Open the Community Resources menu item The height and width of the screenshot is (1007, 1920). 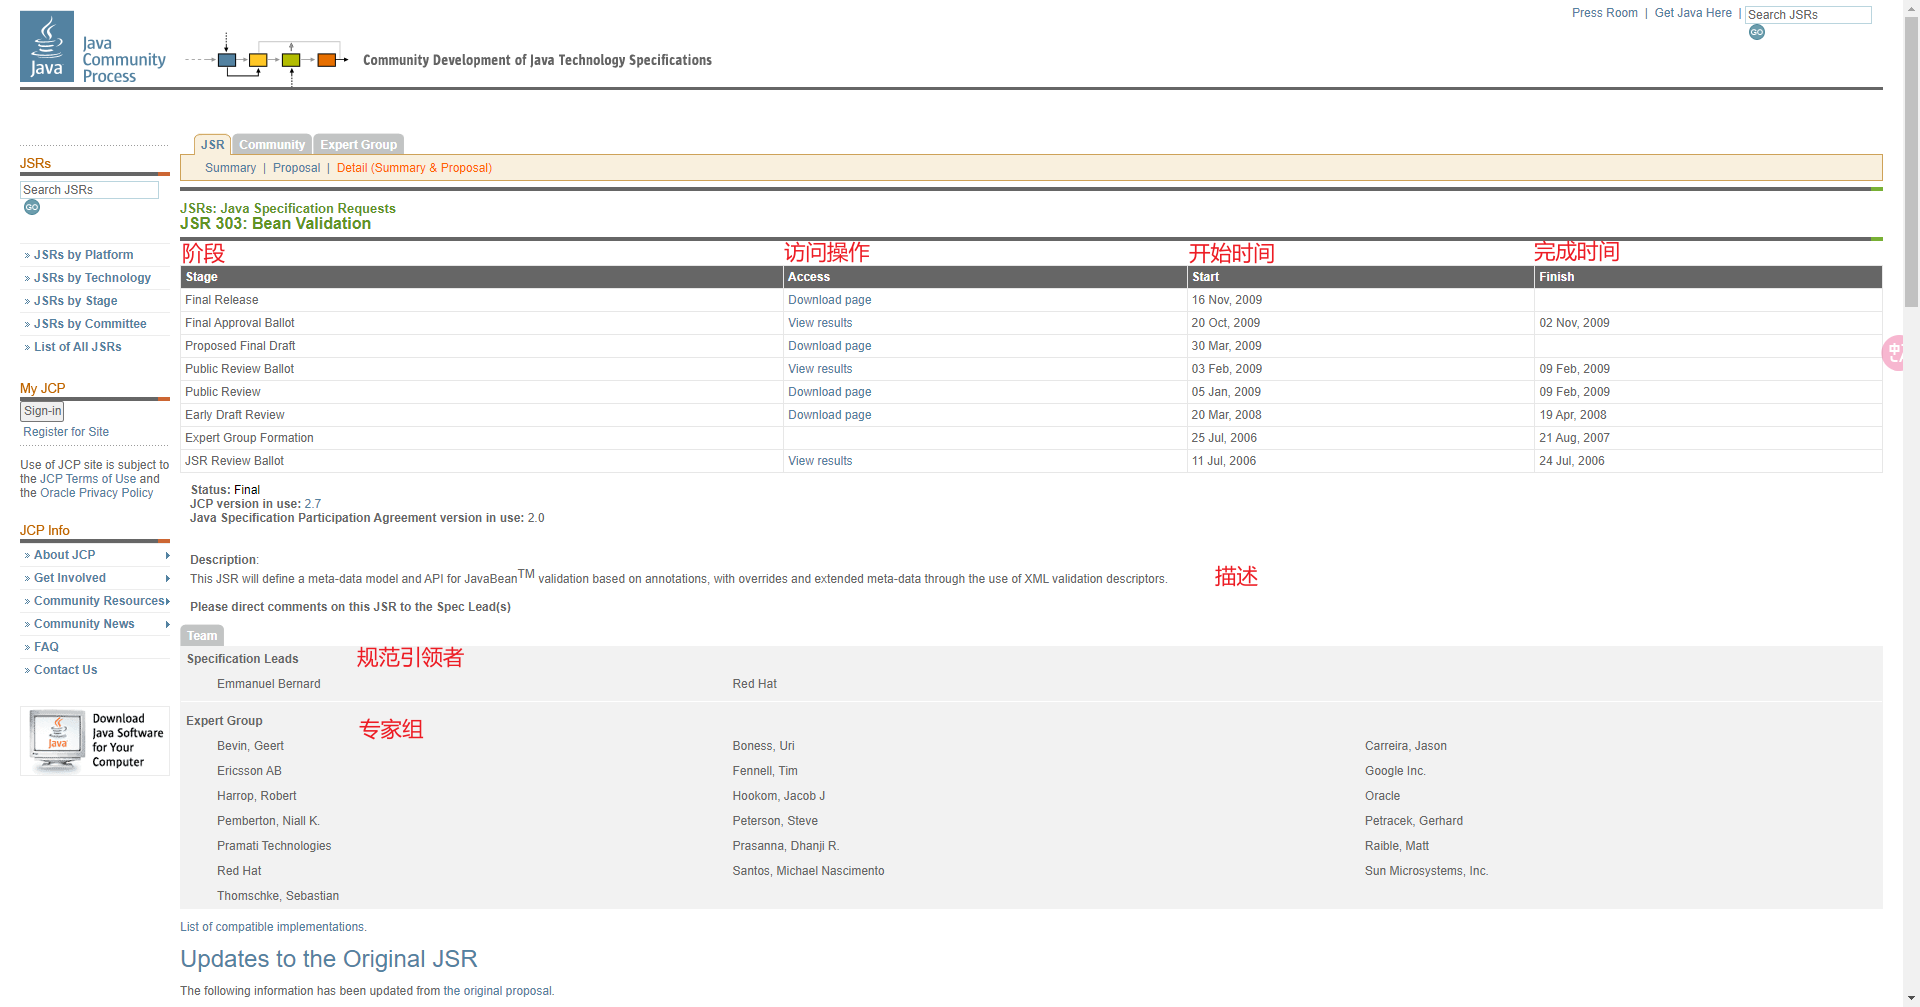click(x=98, y=601)
